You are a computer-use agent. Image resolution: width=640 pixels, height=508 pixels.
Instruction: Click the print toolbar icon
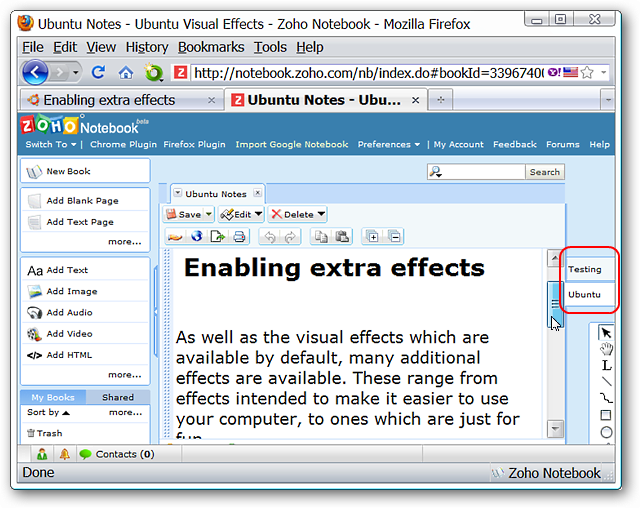[x=240, y=237]
